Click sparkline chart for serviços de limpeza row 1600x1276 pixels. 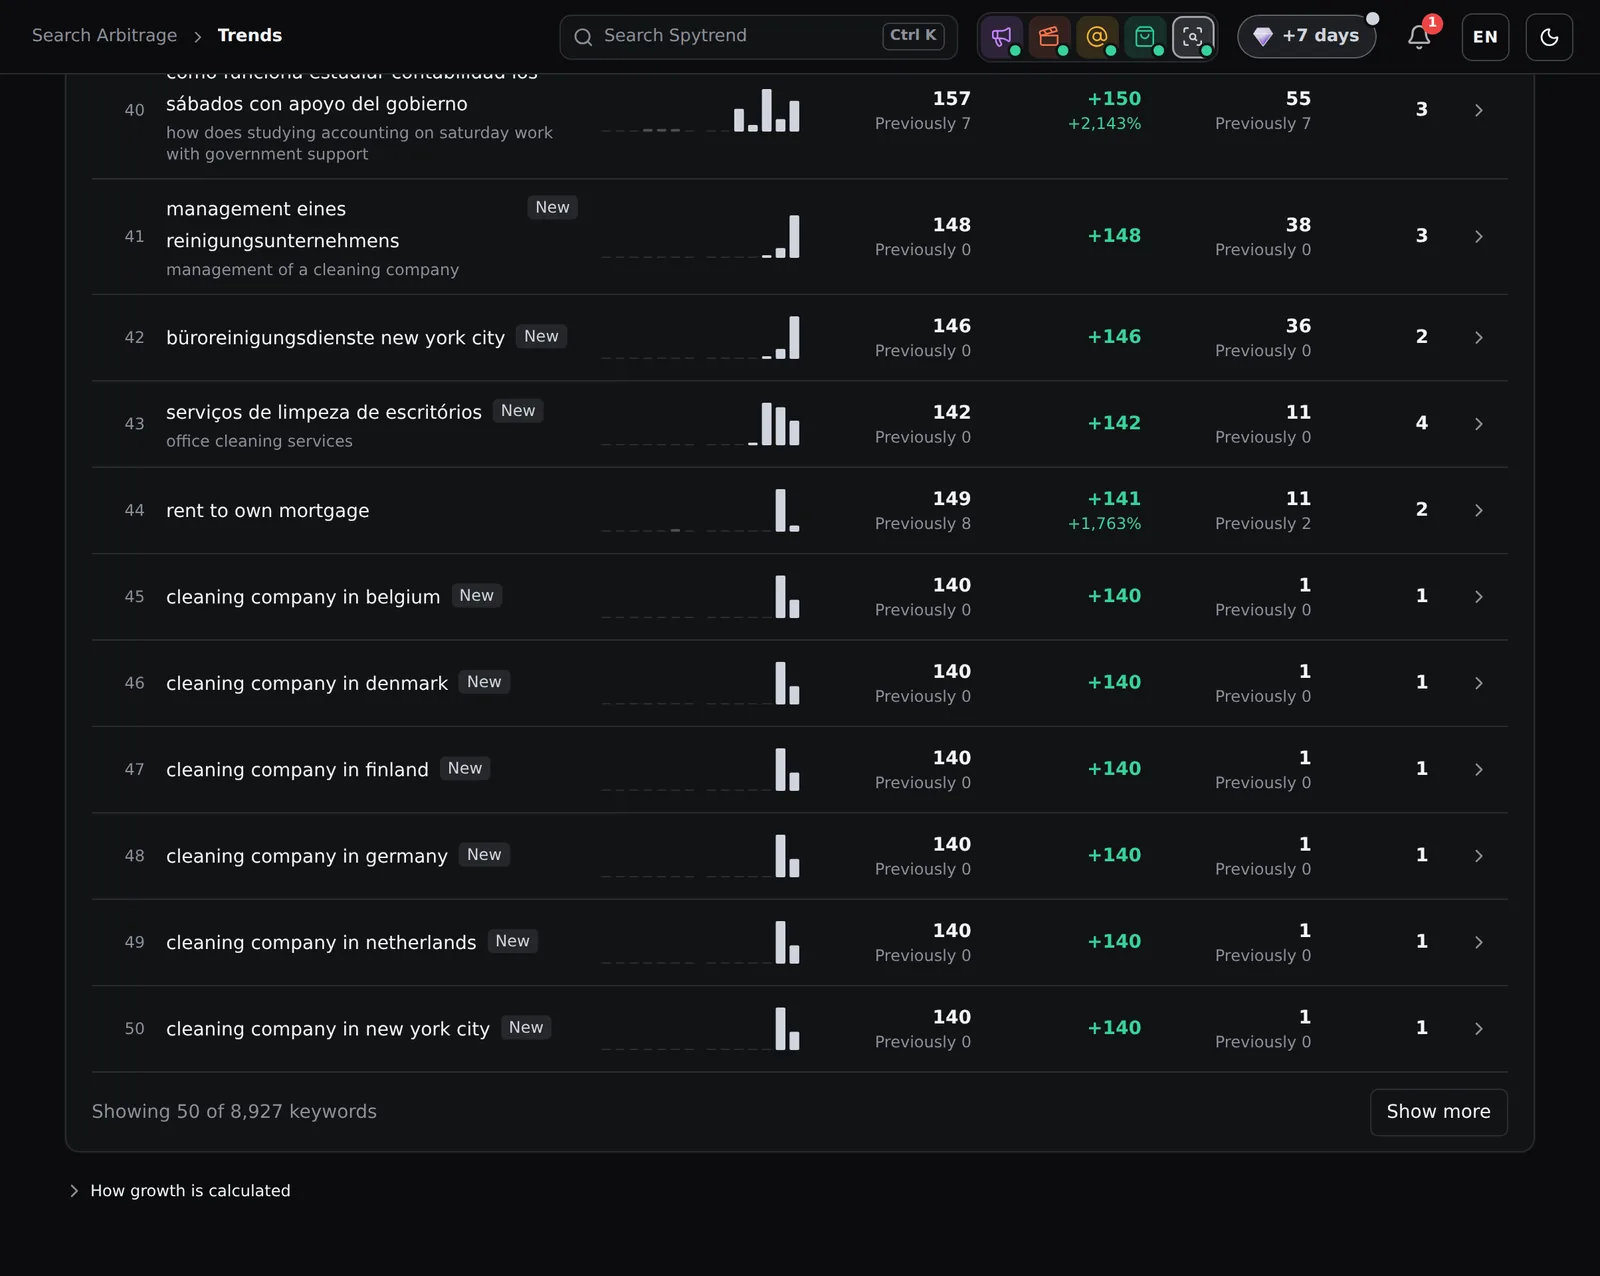[x=700, y=424]
